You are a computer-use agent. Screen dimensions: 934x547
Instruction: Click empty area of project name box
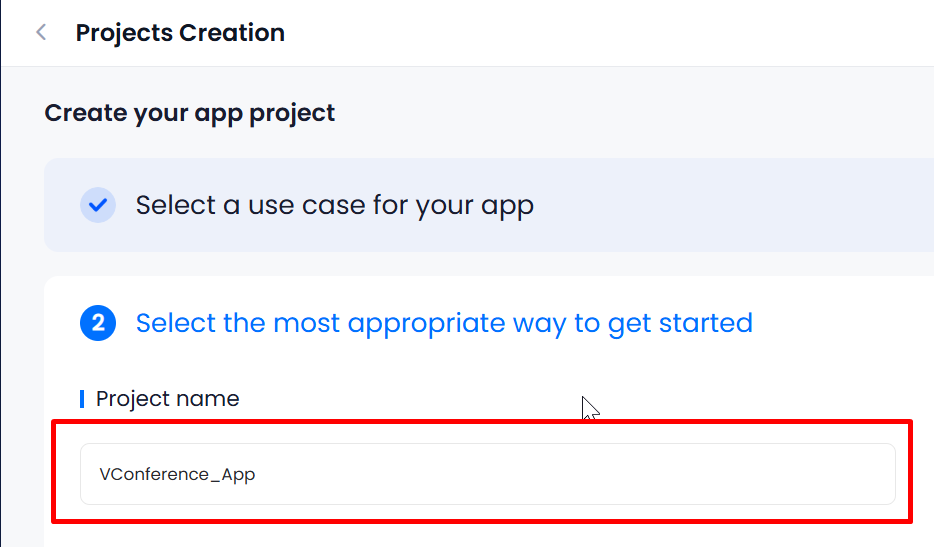point(572,474)
